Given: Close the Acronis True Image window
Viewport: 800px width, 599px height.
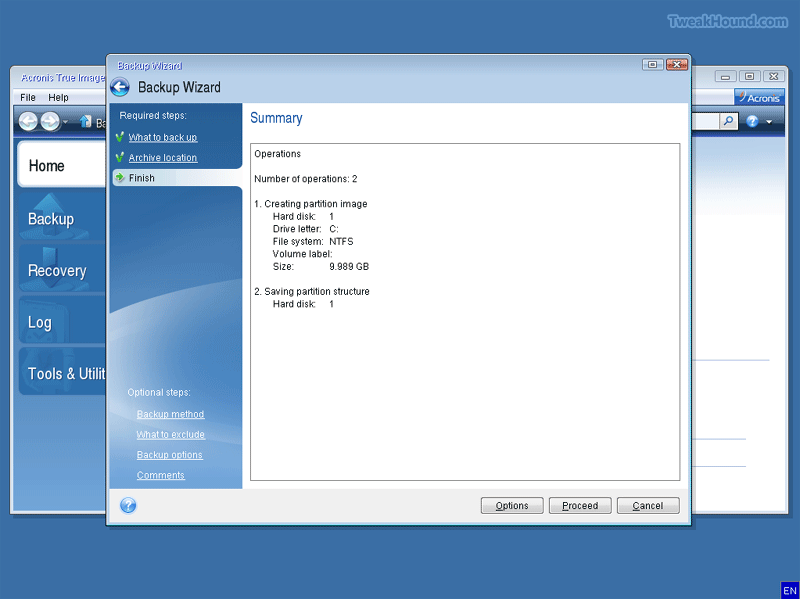Looking at the screenshot, I should coord(774,77).
